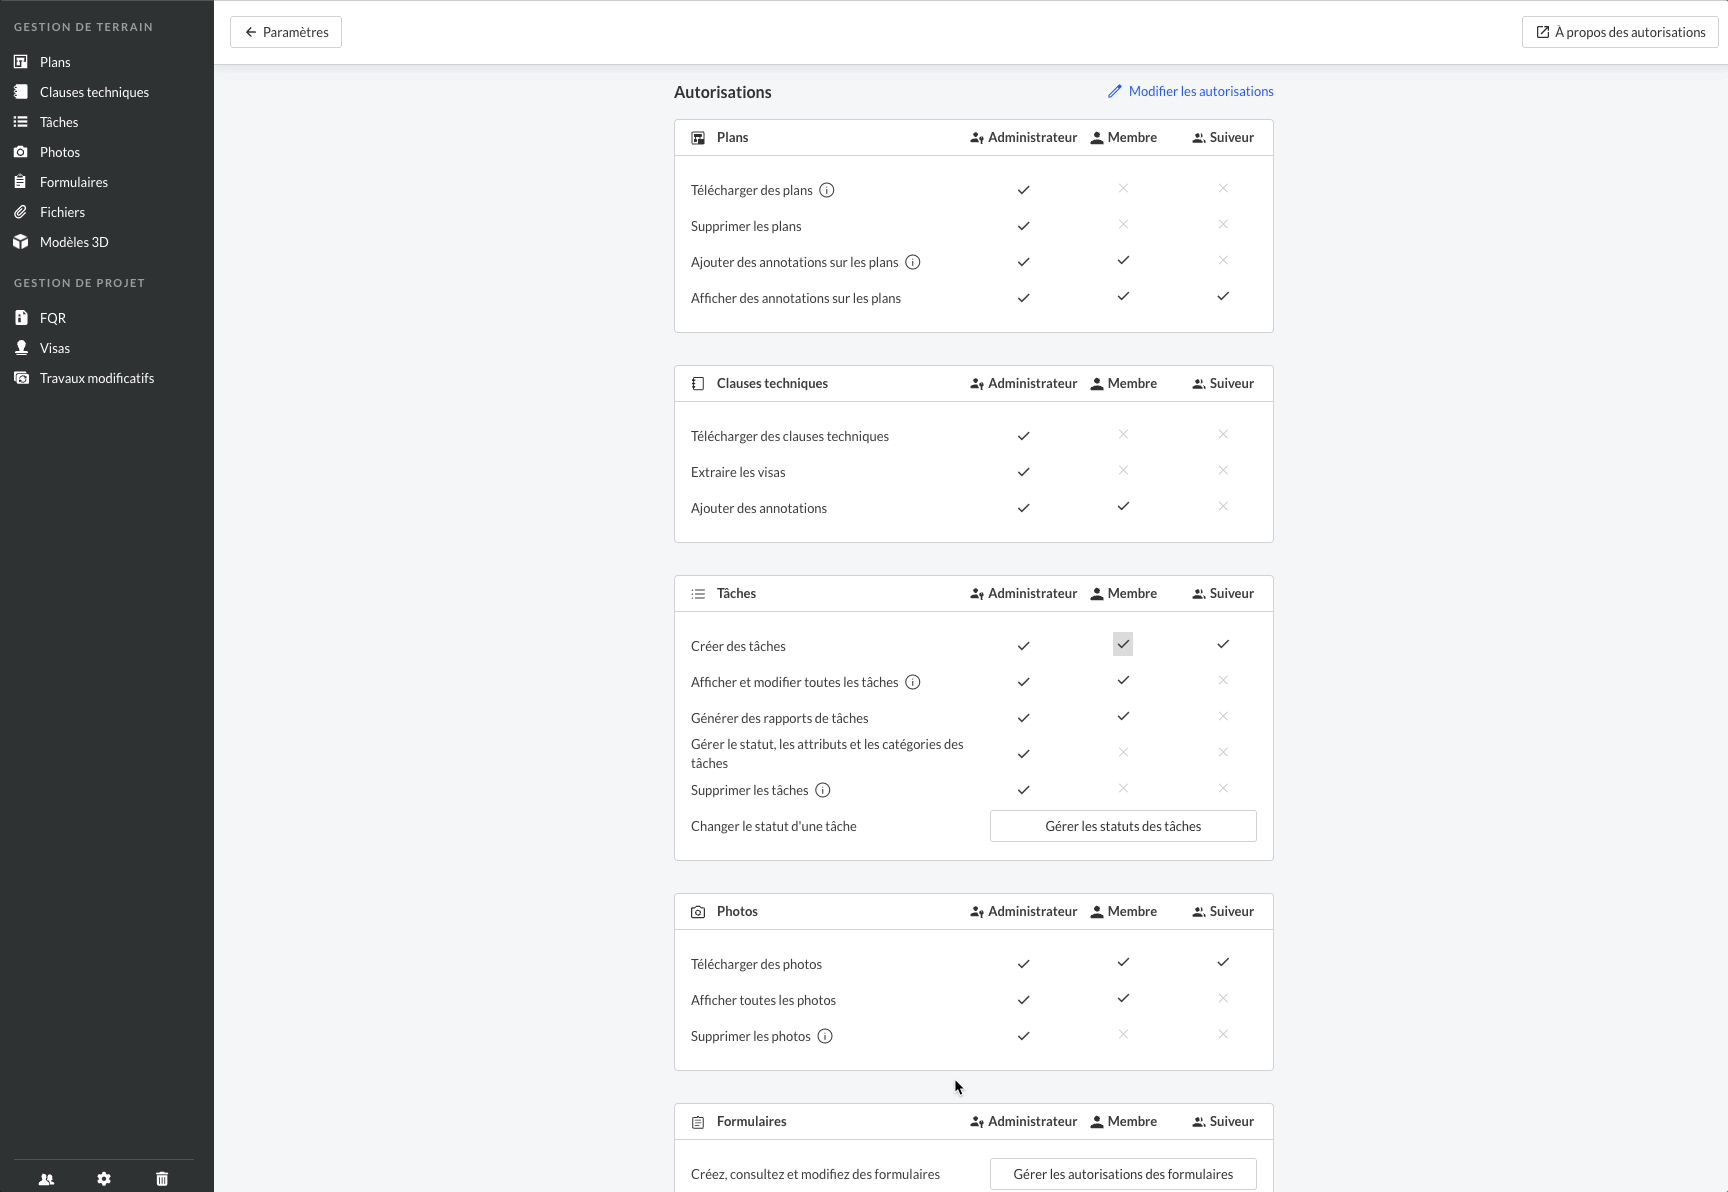Click info icon beside Ajouter des annotations sur les plans
This screenshot has height=1192, width=1728.
coord(913,262)
